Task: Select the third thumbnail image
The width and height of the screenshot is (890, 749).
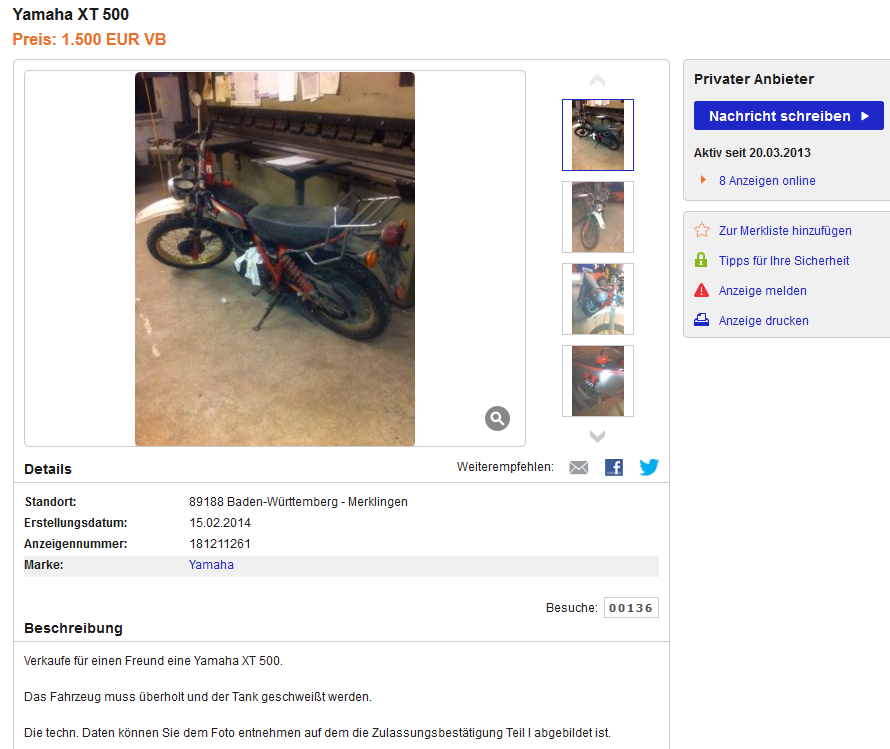Action: 598,299
